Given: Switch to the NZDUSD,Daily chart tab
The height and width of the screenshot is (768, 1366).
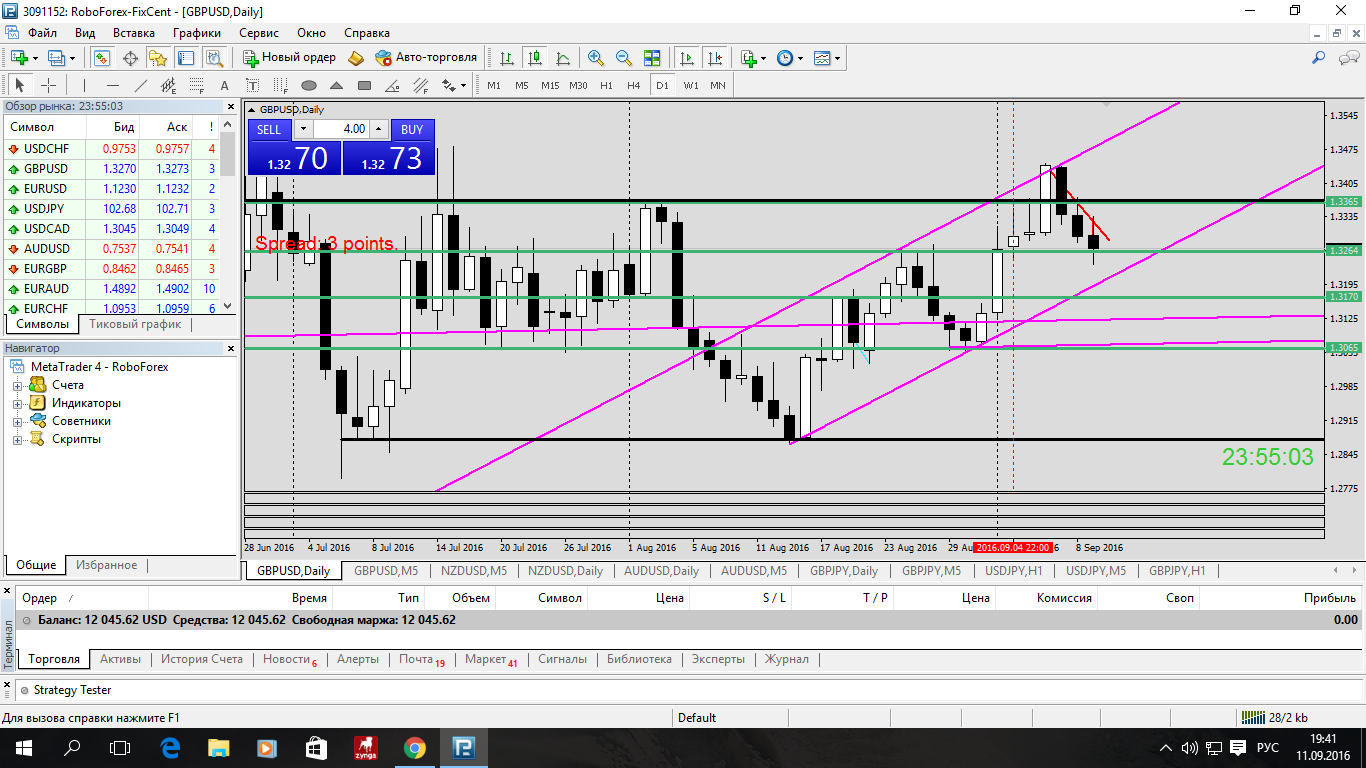Looking at the screenshot, I should click(565, 571).
